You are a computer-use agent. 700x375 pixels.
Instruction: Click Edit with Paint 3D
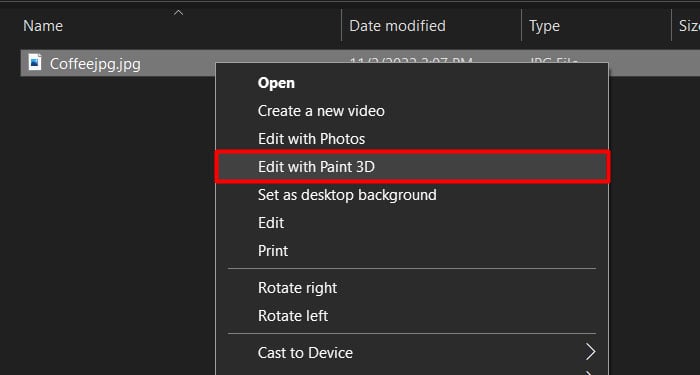(x=412, y=167)
